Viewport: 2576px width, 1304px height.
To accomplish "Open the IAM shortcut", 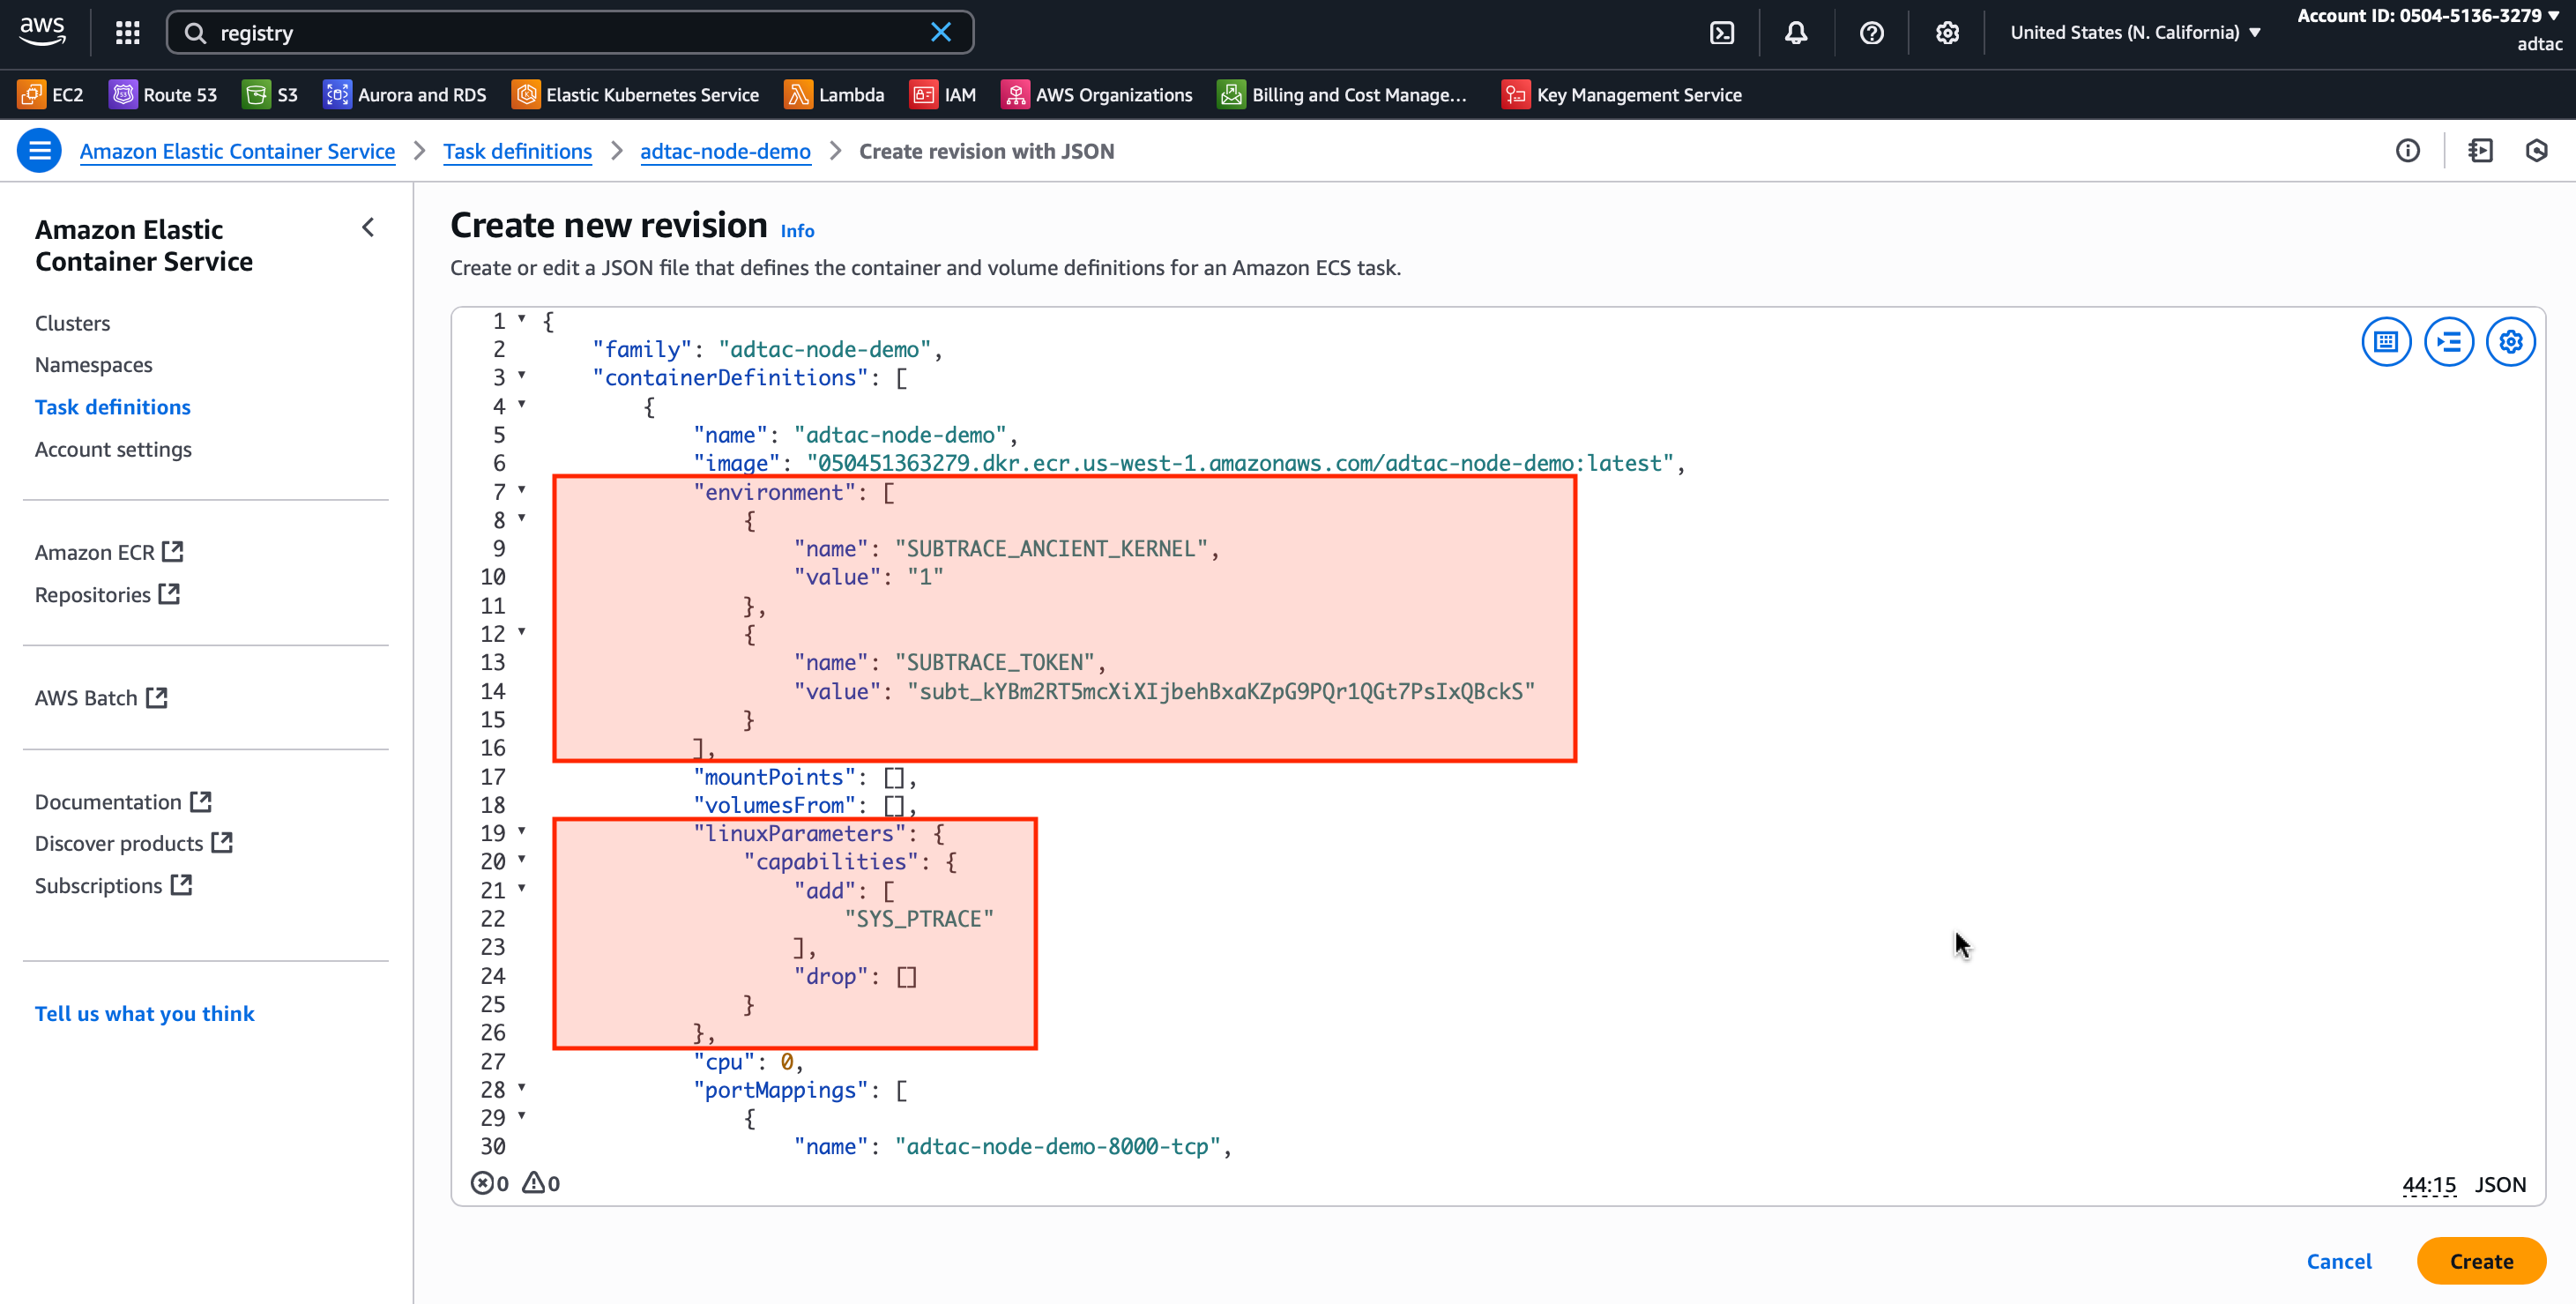I will tap(942, 94).
